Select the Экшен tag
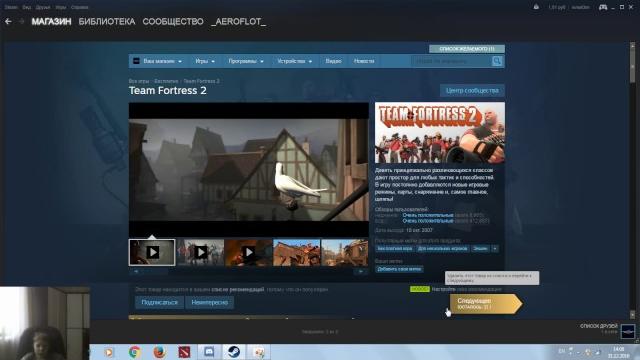The width and height of the screenshot is (640, 360). click(480, 248)
